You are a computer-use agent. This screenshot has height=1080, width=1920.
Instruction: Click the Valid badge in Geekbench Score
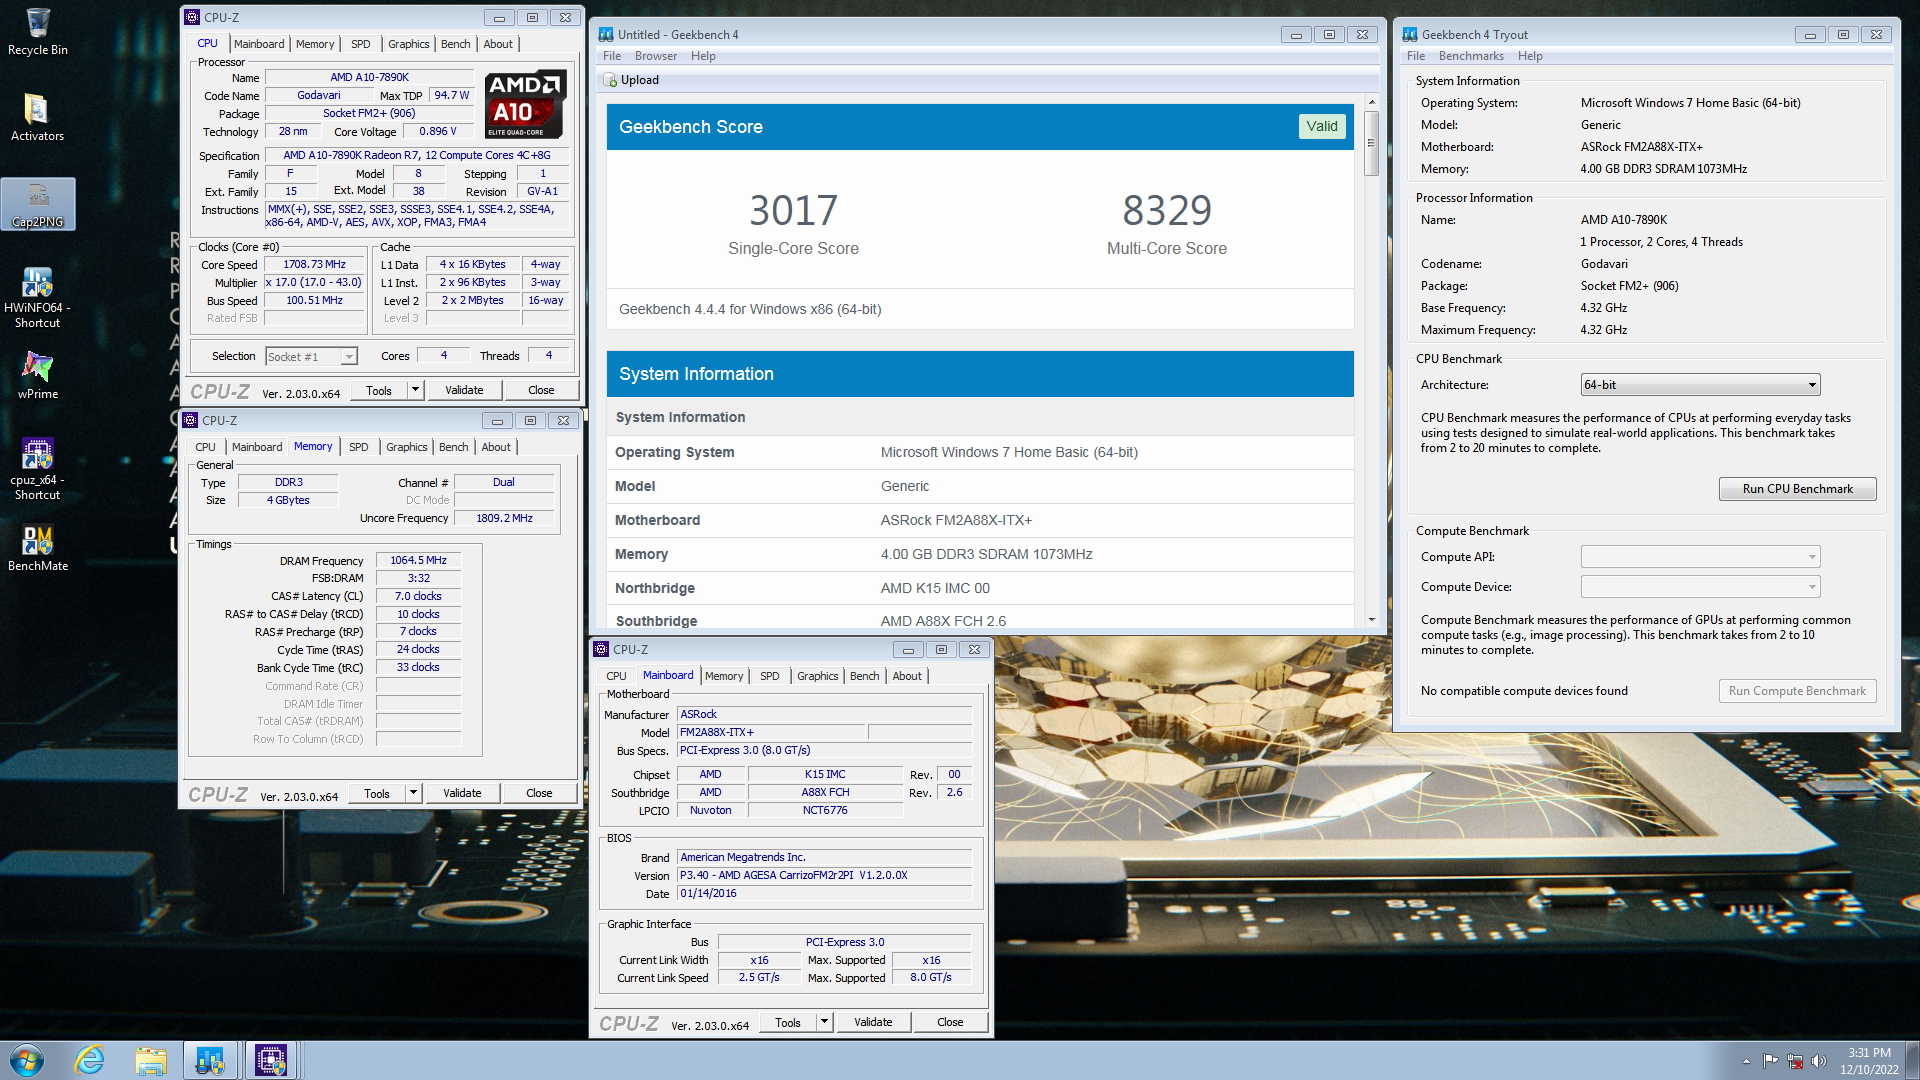pyautogui.click(x=1322, y=127)
